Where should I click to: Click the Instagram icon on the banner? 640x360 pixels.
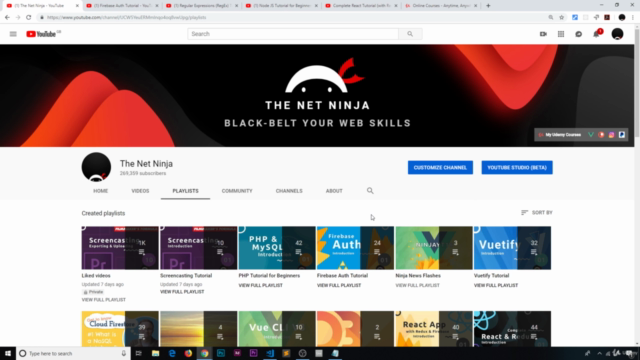tap(611, 135)
